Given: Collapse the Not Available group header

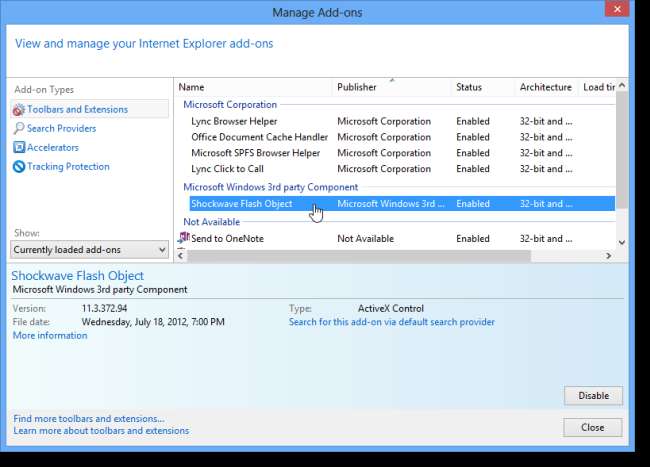Looking at the screenshot, I should pos(211,222).
